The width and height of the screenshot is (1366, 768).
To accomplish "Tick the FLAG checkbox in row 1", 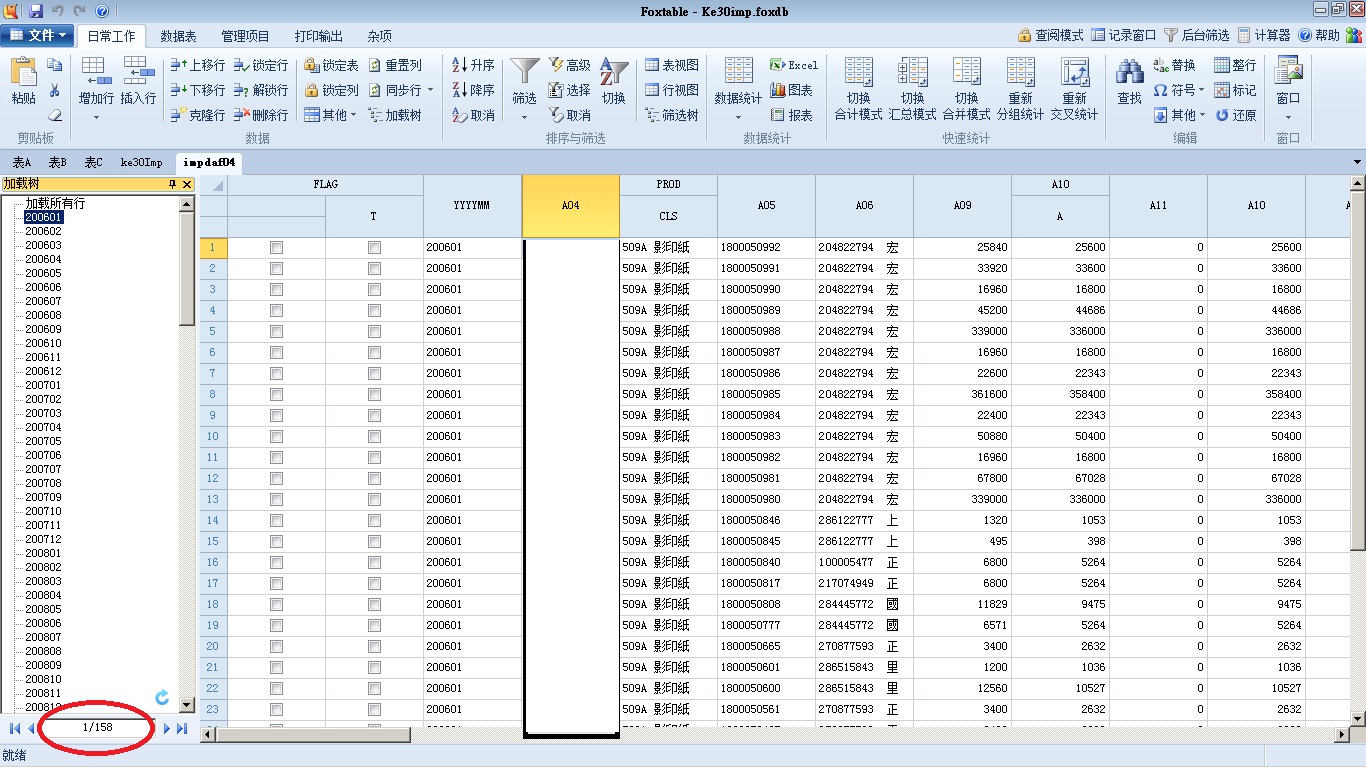I will pyautogui.click(x=276, y=247).
